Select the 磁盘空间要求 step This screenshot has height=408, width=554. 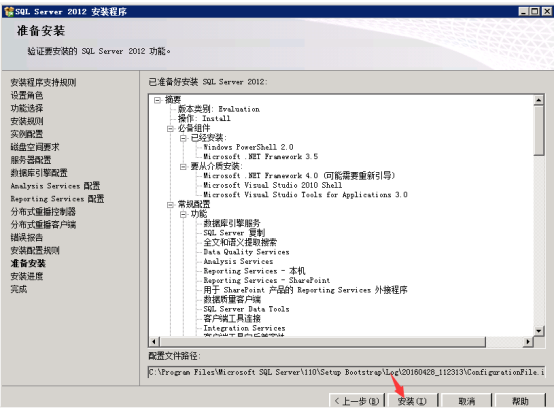tap(35, 147)
